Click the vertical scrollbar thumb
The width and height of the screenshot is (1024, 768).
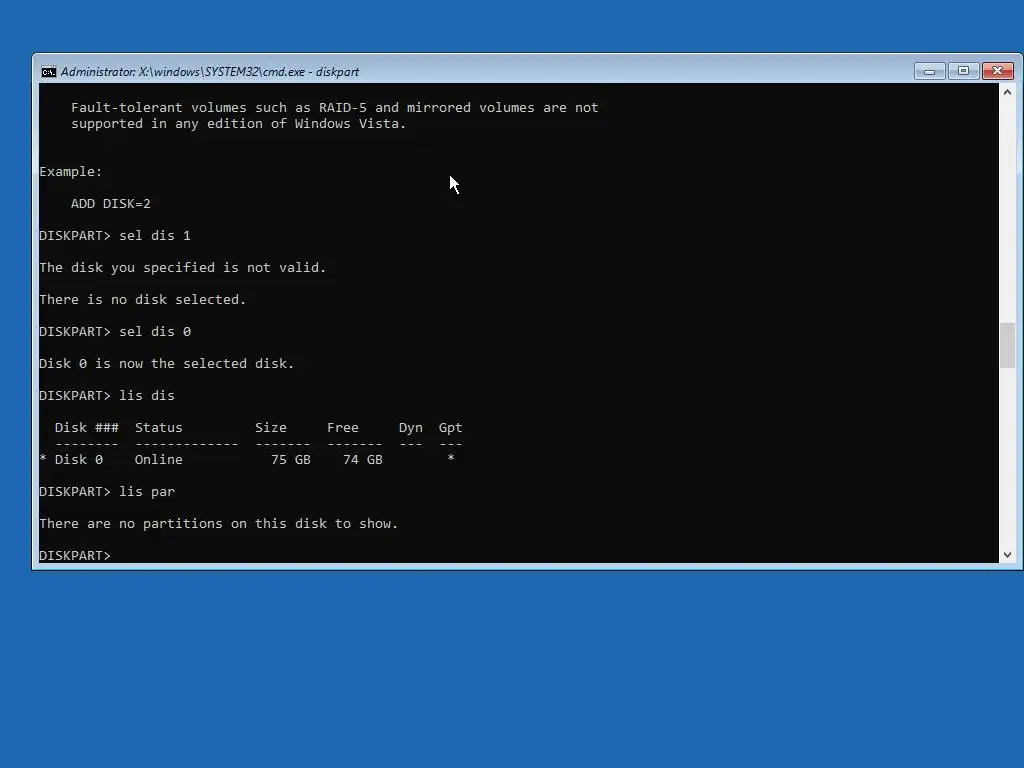pos(1007,345)
